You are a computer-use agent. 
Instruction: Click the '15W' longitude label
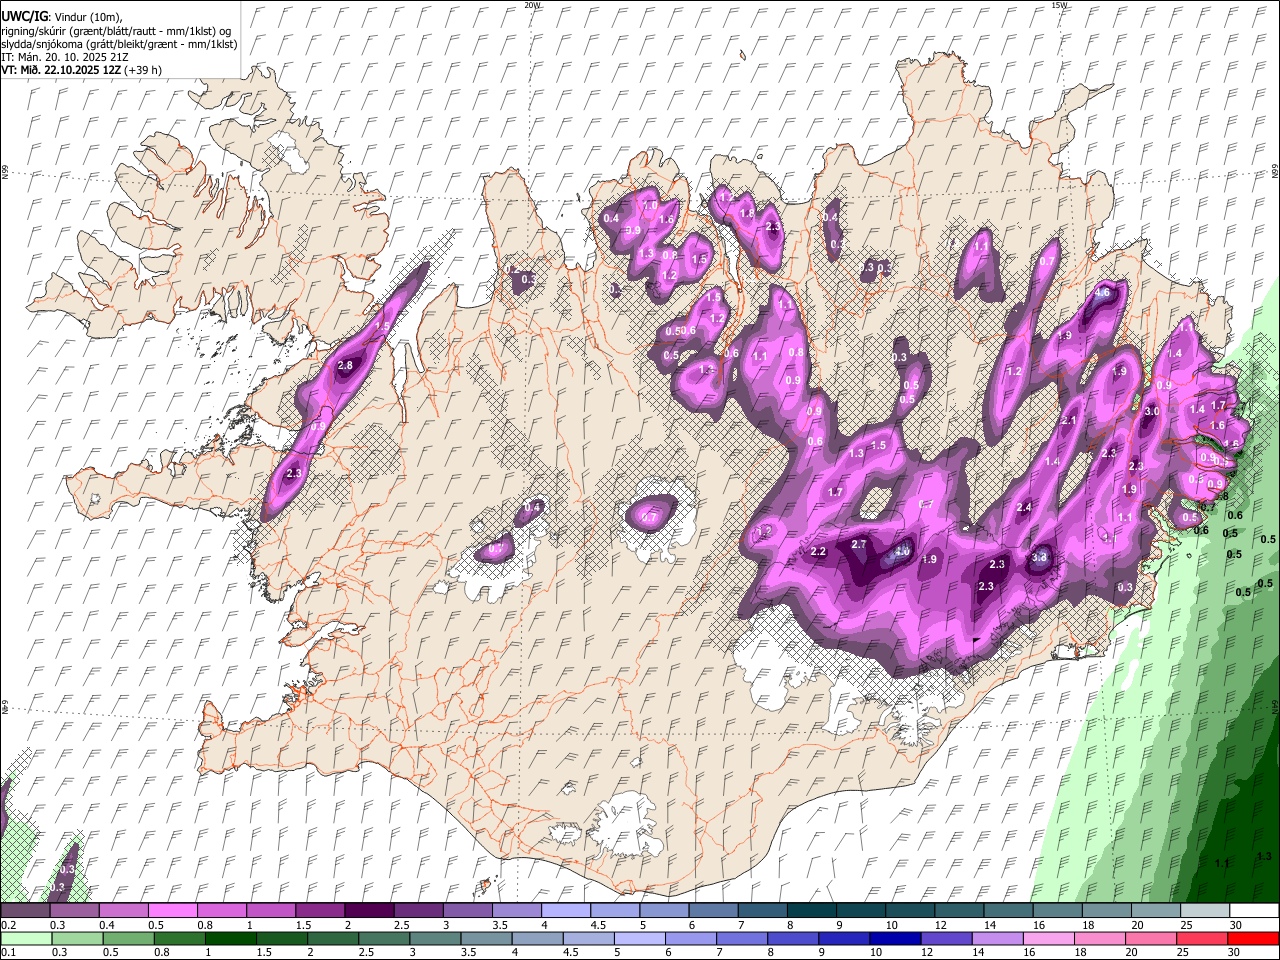coord(1059,5)
